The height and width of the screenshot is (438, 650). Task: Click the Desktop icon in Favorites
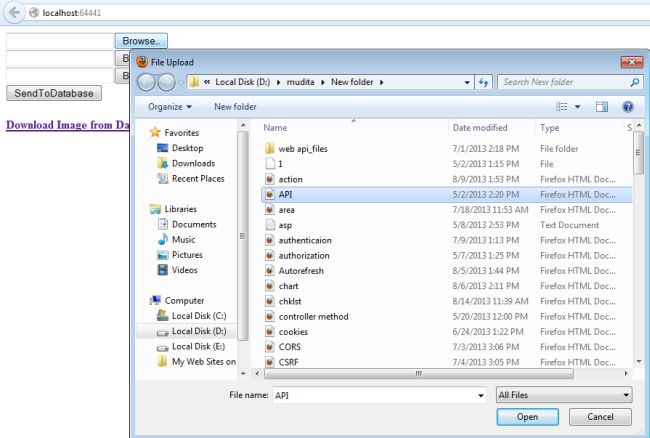(x=162, y=148)
